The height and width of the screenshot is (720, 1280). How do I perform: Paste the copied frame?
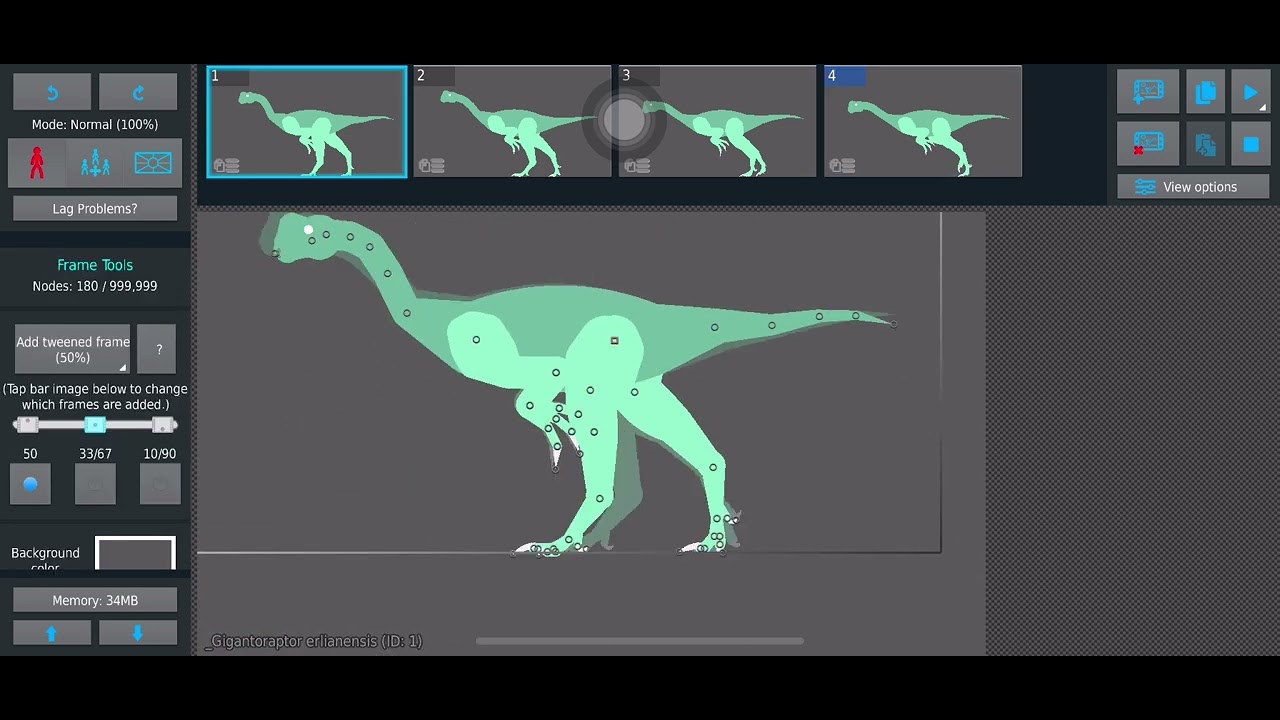pos(1205,144)
